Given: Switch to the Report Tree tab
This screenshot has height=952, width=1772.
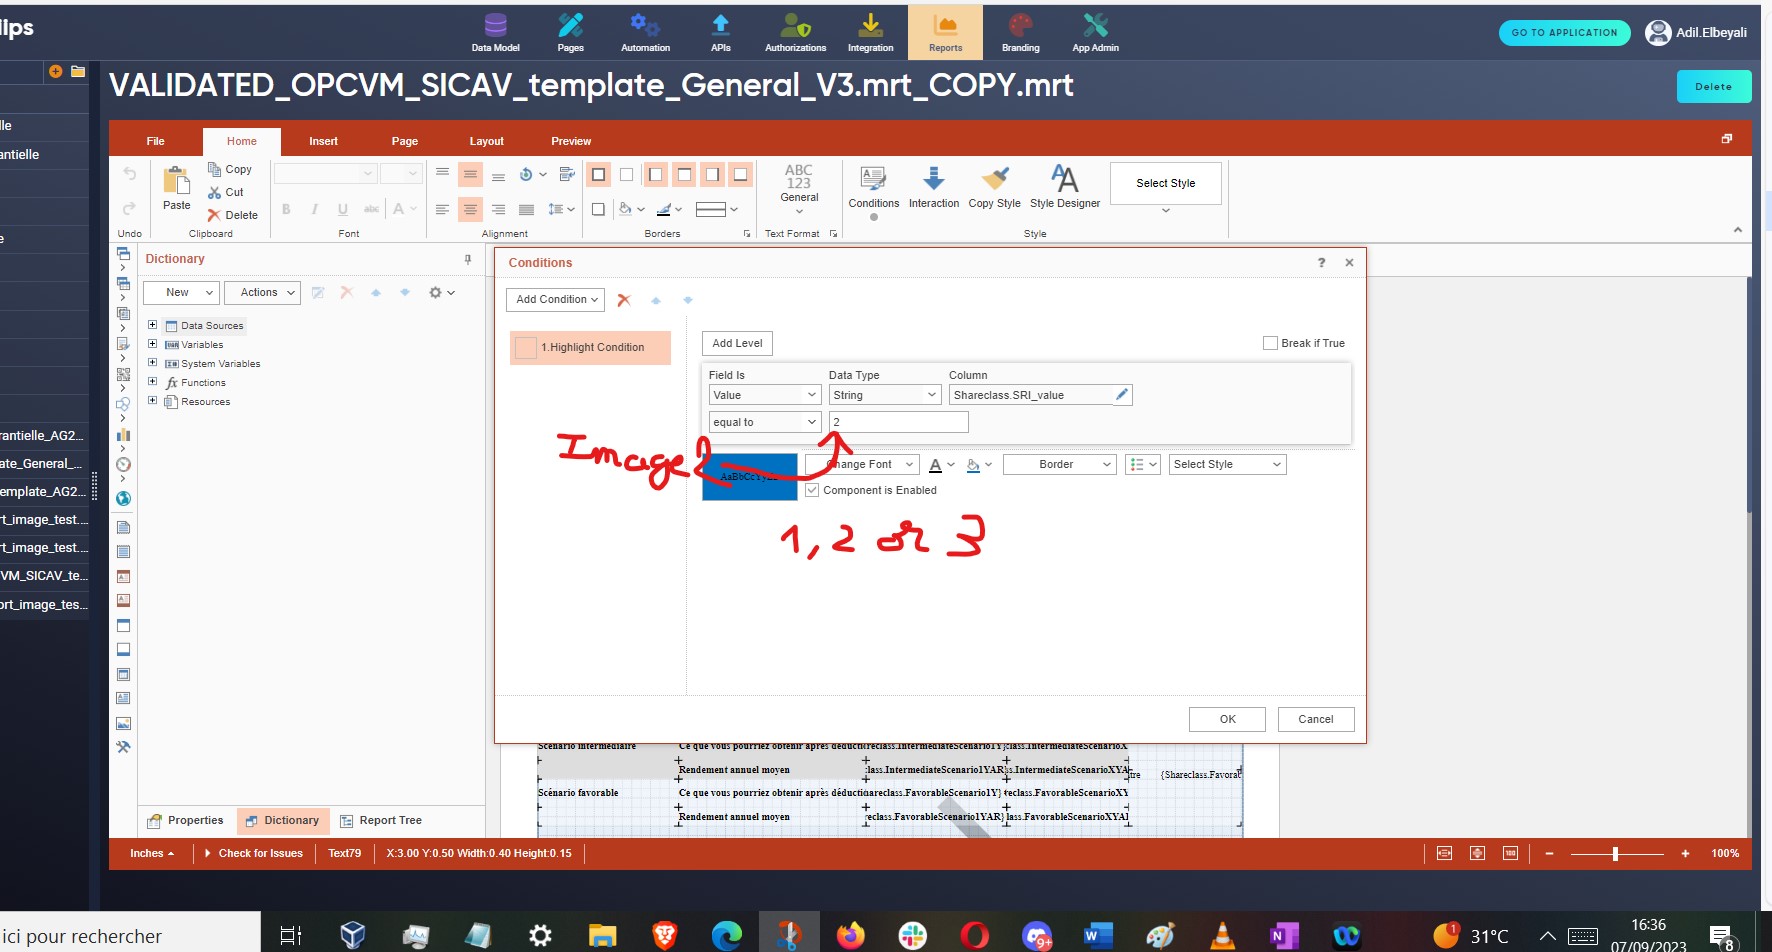Looking at the screenshot, I should pos(380,821).
